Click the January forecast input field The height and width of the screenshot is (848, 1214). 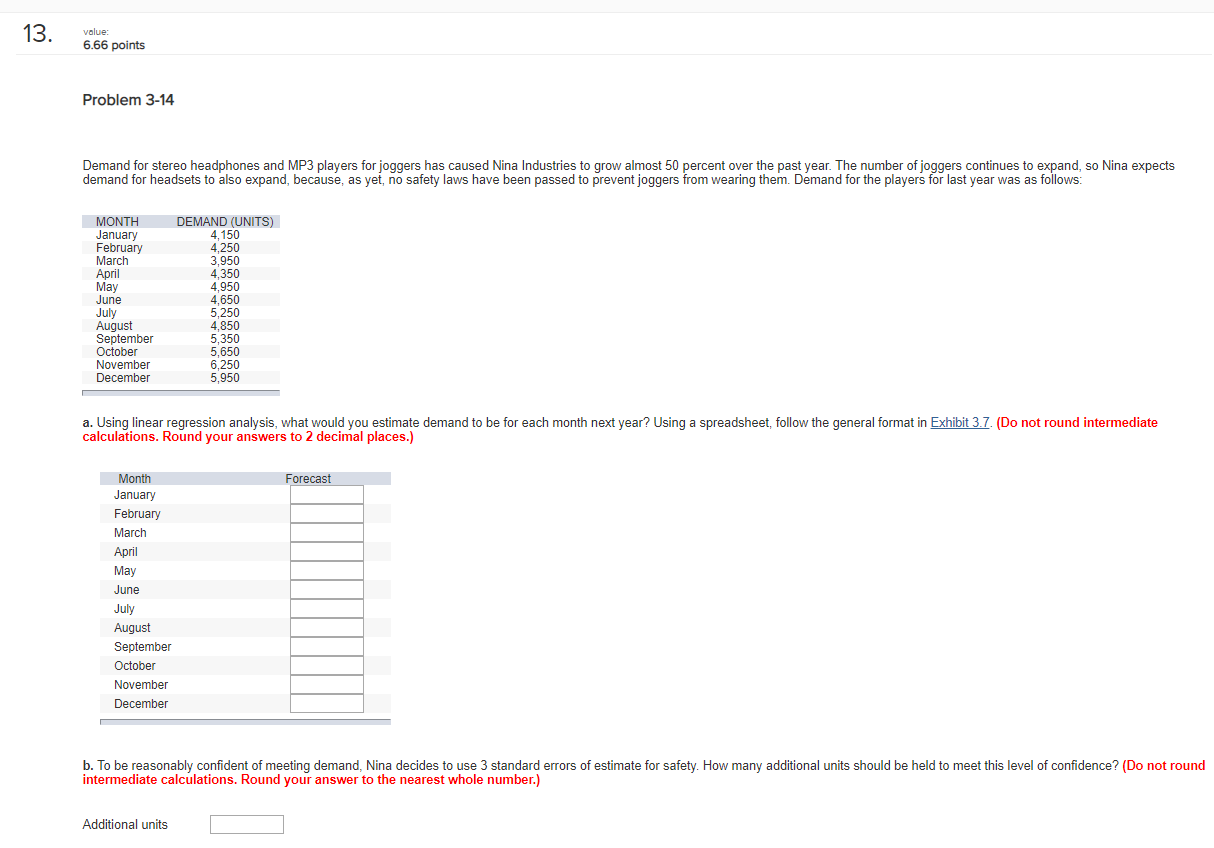click(326, 494)
